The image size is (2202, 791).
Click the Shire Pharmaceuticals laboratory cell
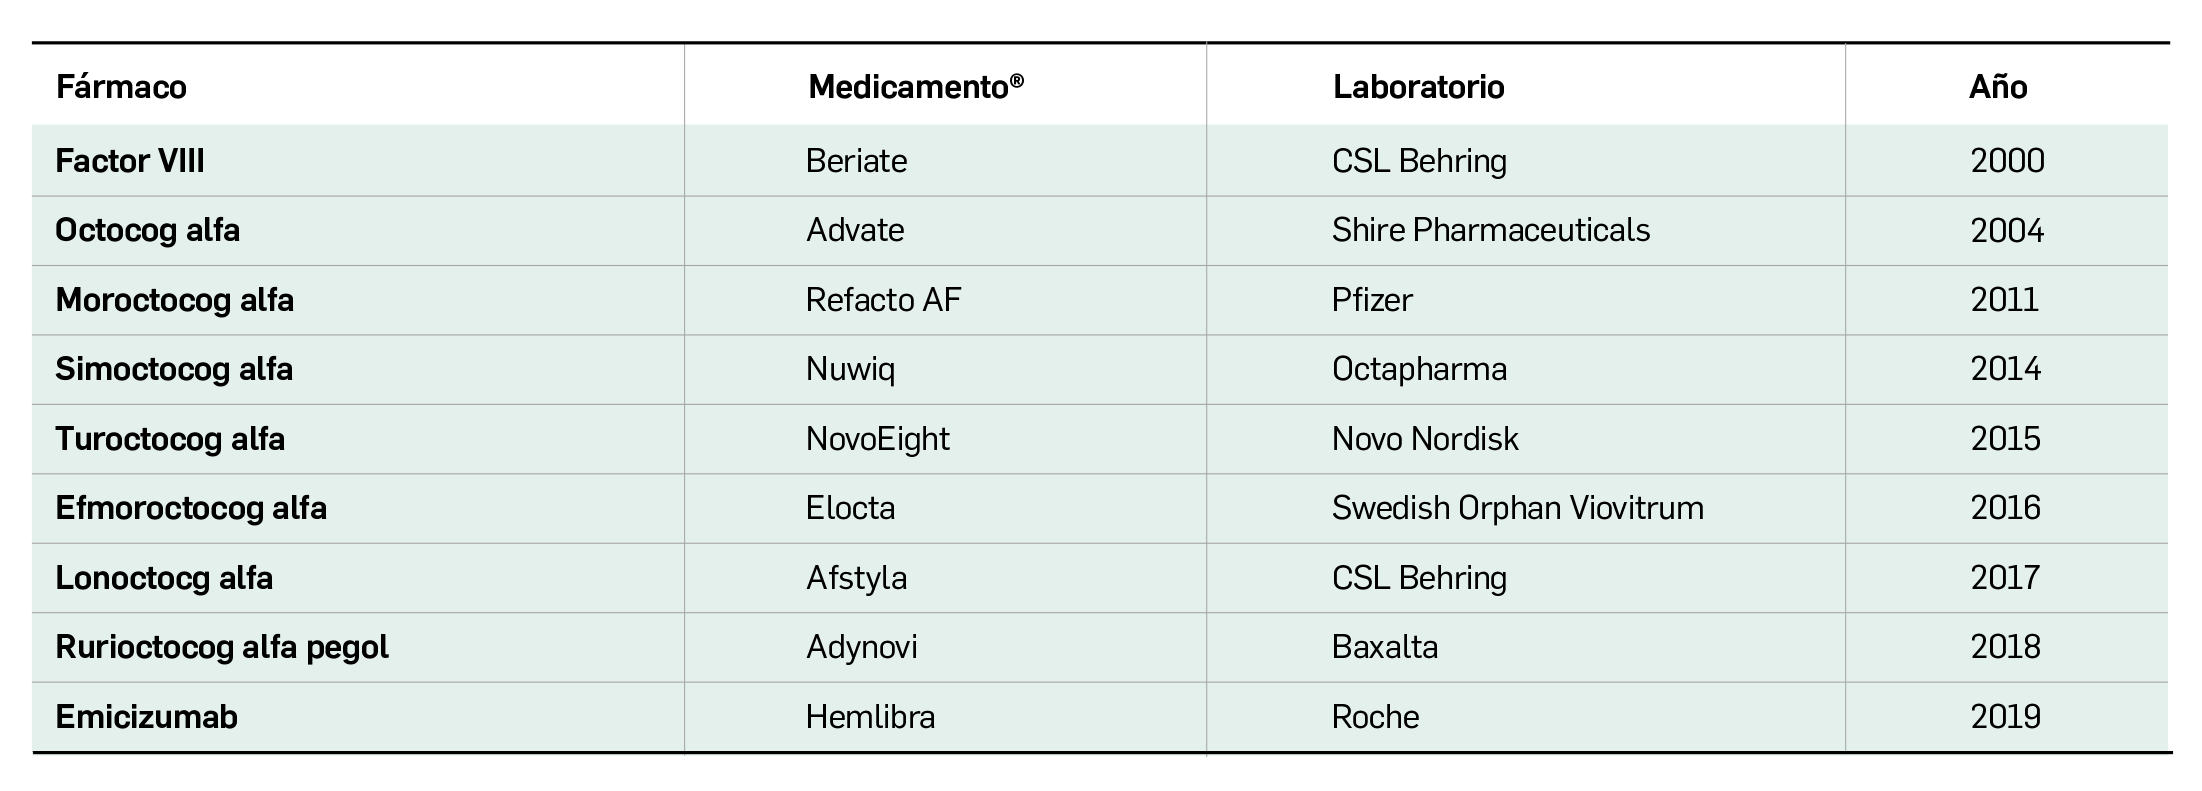pyautogui.click(x=1490, y=230)
